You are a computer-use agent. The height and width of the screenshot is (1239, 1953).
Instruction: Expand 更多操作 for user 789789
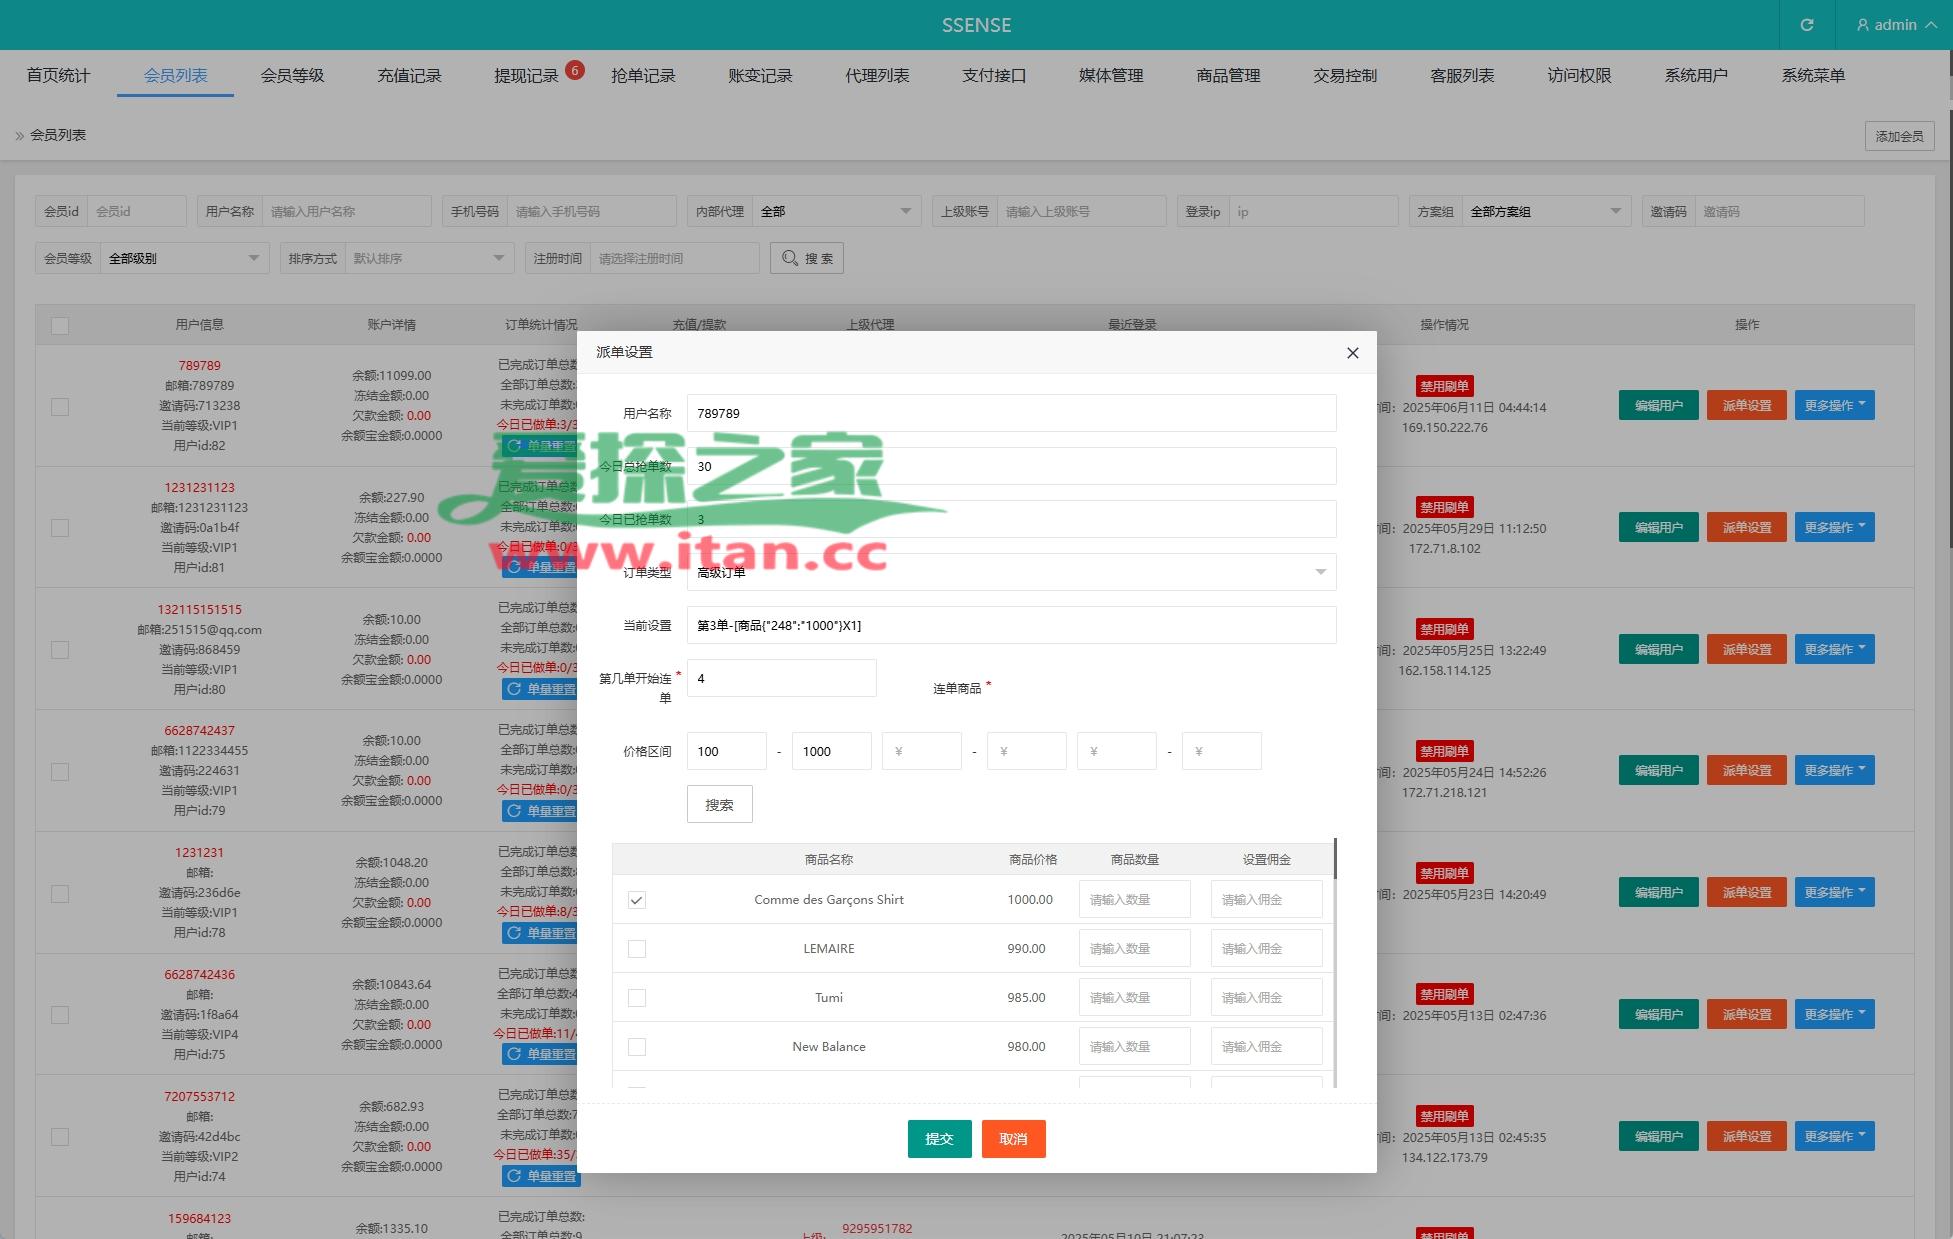[1834, 405]
